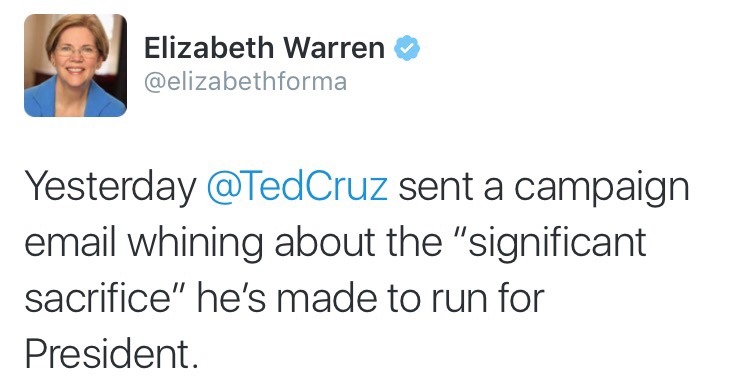Click the word "email" in the tweet
The width and height of the screenshot is (750, 392).
[71, 242]
